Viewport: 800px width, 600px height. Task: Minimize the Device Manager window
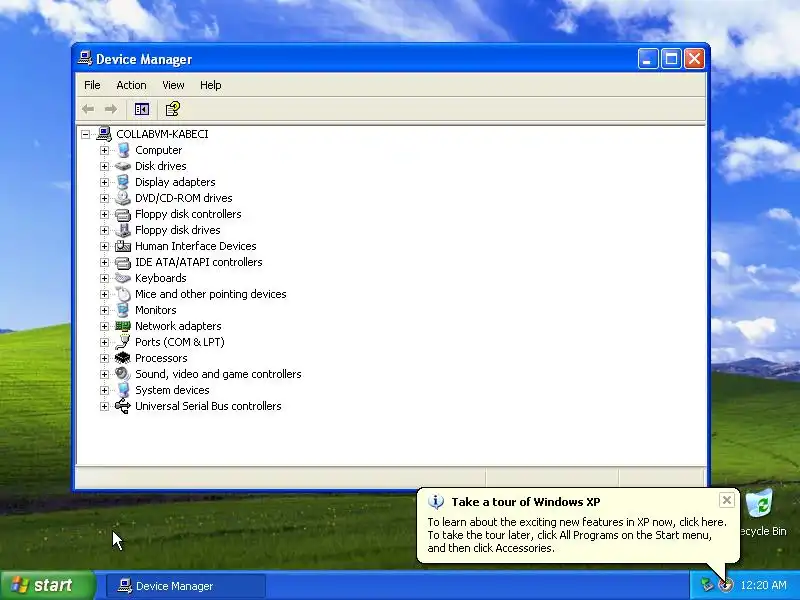647,59
